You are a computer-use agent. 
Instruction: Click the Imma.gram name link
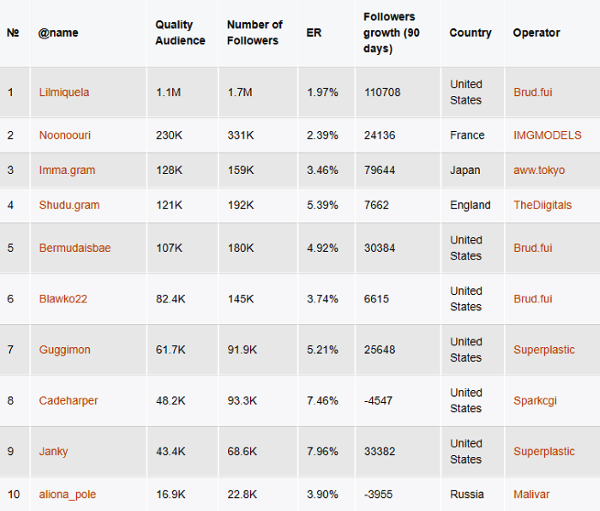coord(67,170)
